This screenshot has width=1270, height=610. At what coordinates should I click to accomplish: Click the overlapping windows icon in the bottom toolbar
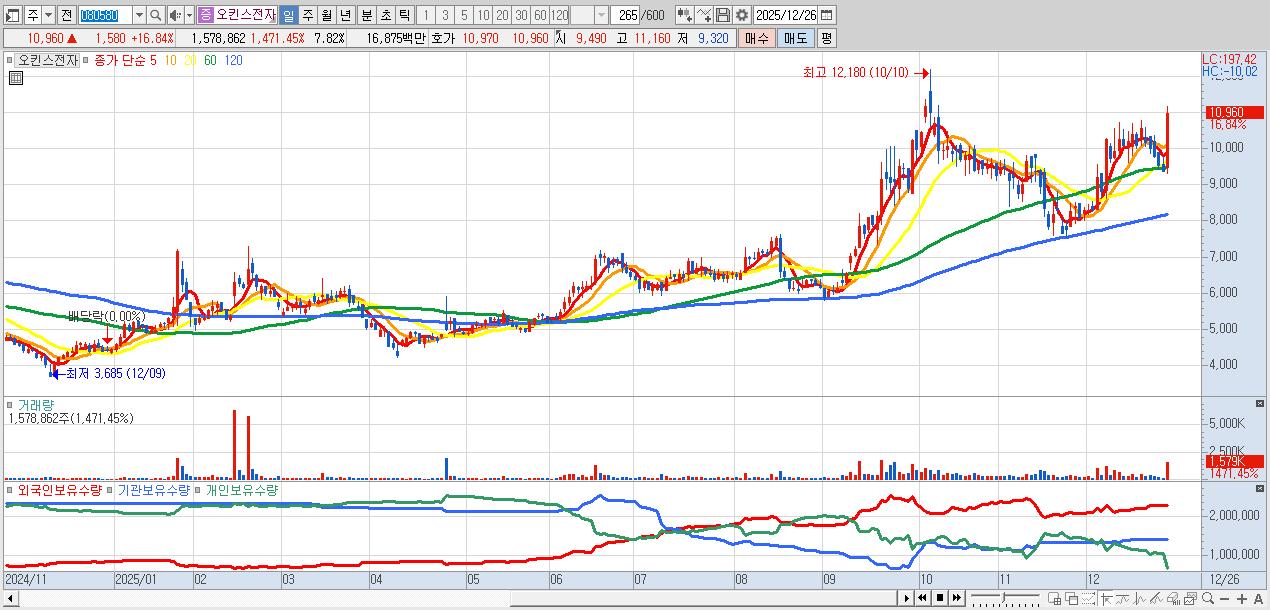tap(1072, 598)
